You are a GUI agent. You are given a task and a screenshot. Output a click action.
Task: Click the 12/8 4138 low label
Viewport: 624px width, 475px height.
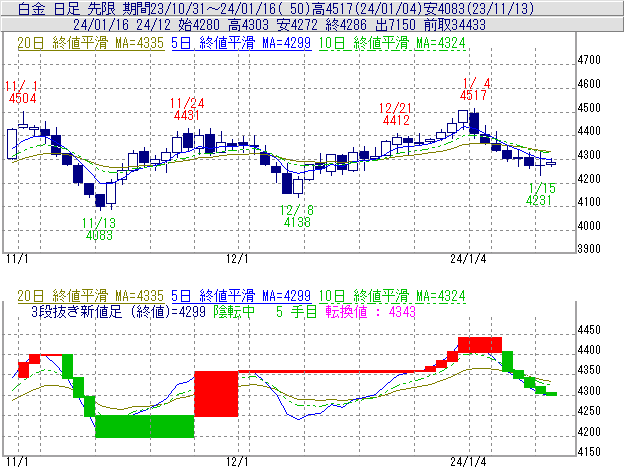(x=297, y=216)
